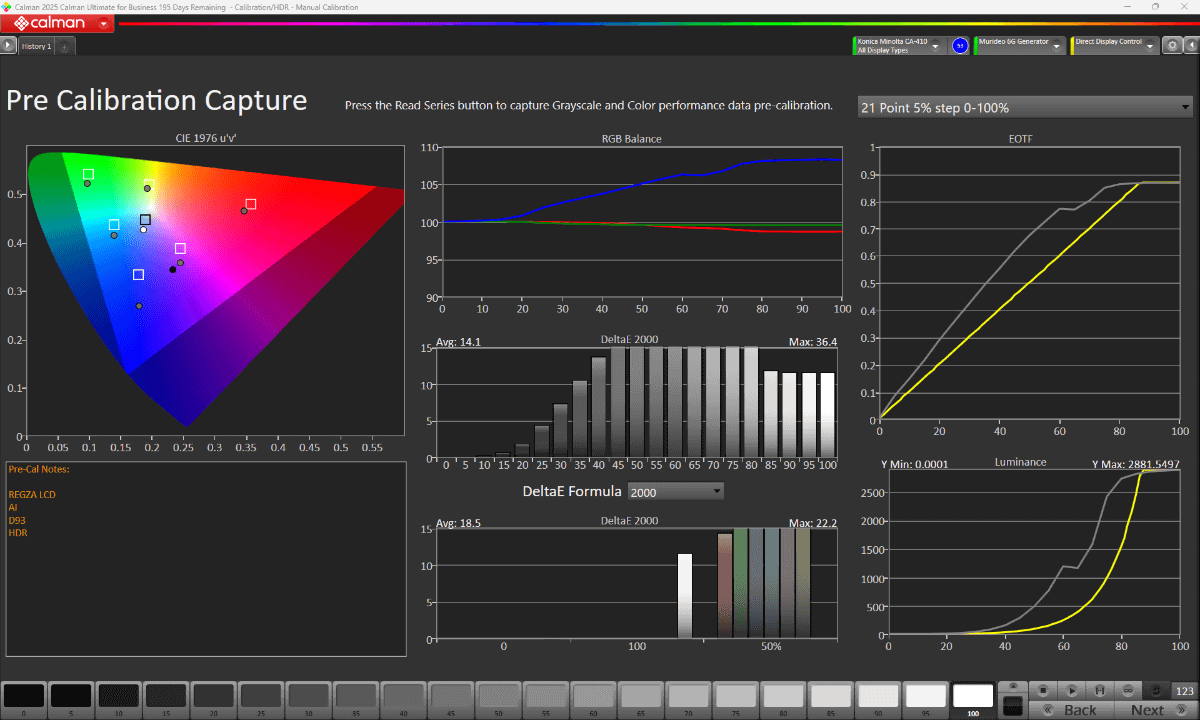Open the DeltaE Formula 2000 dropdown
The width and height of the screenshot is (1200, 720).
pos(675,491)
